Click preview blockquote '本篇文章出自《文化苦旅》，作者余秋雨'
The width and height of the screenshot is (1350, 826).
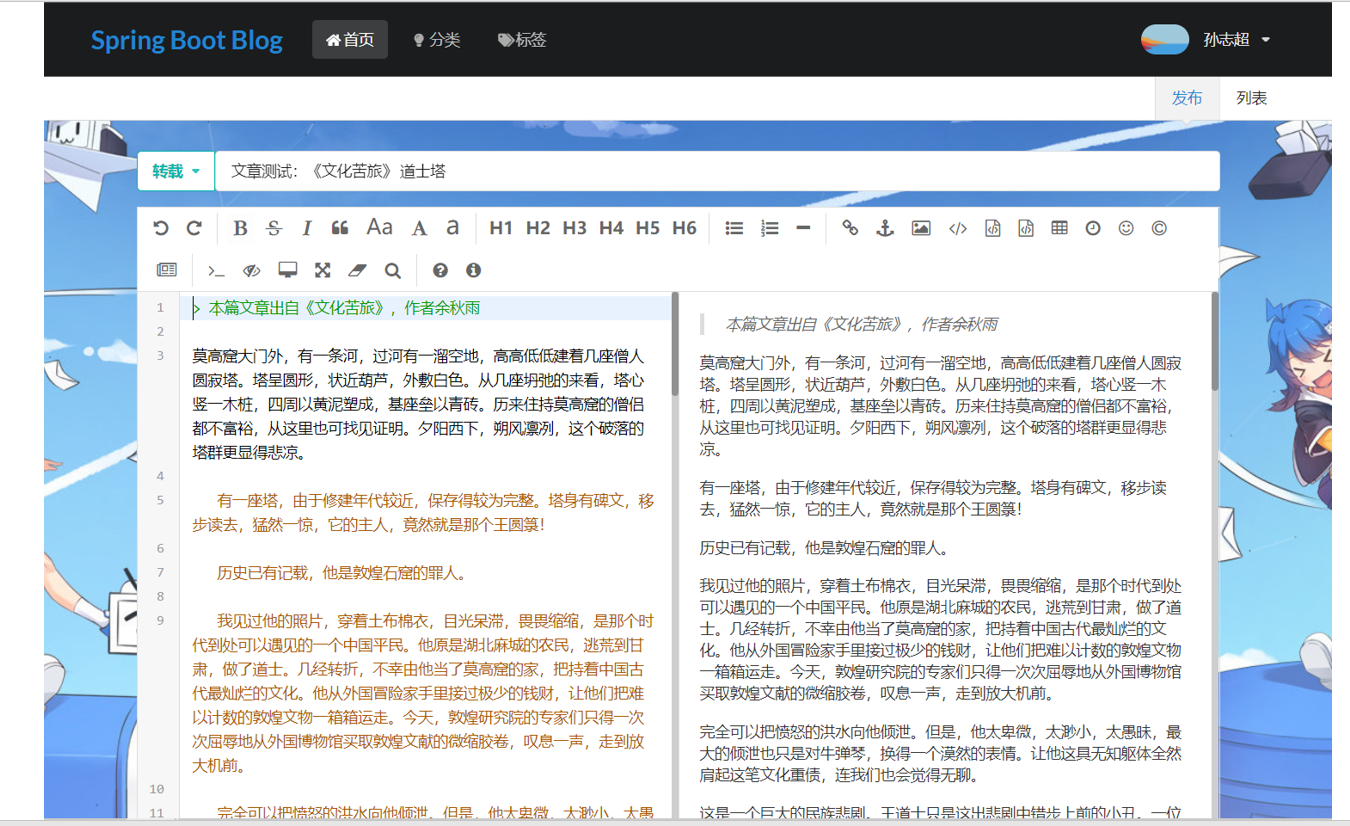tap(861, 324)
